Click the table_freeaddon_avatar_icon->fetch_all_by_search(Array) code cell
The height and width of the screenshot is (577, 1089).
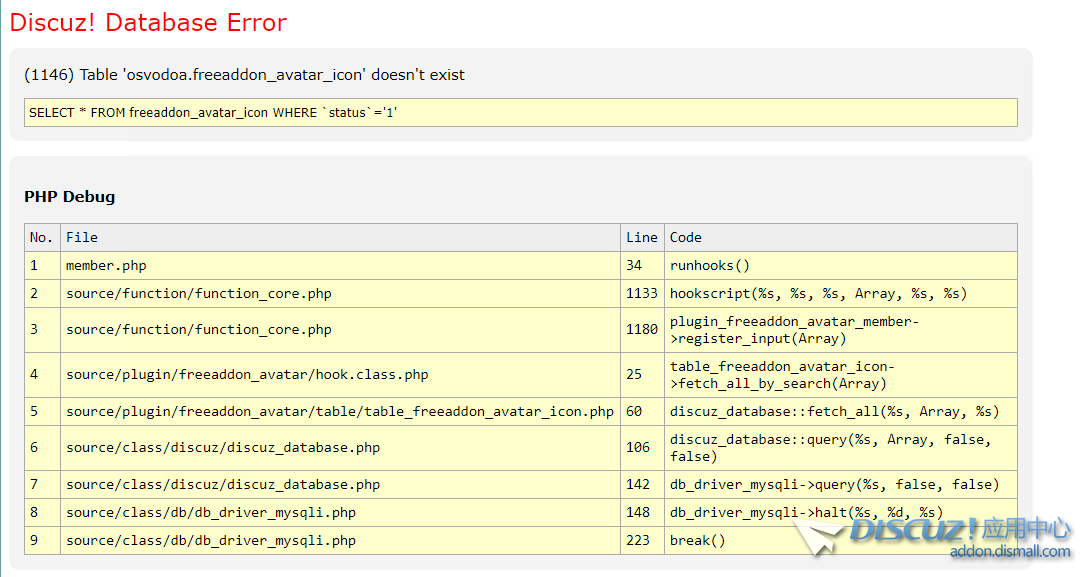841,375
